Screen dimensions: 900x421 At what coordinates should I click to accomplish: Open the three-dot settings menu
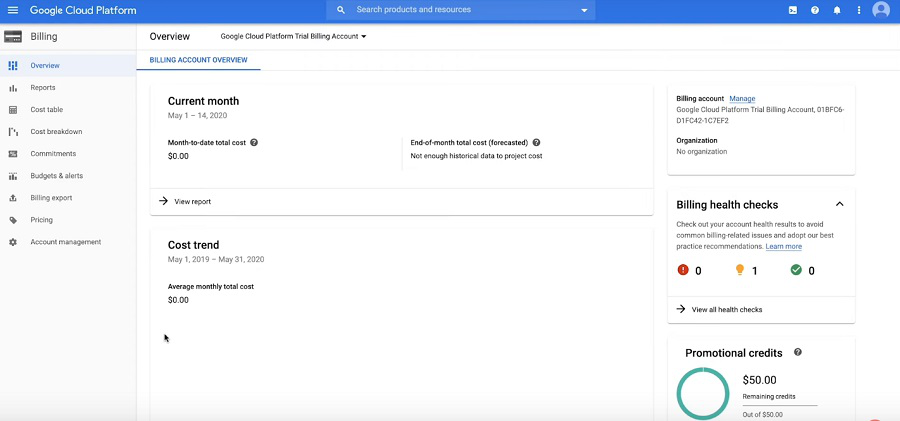pyautogui.click(x=859, y=10)
